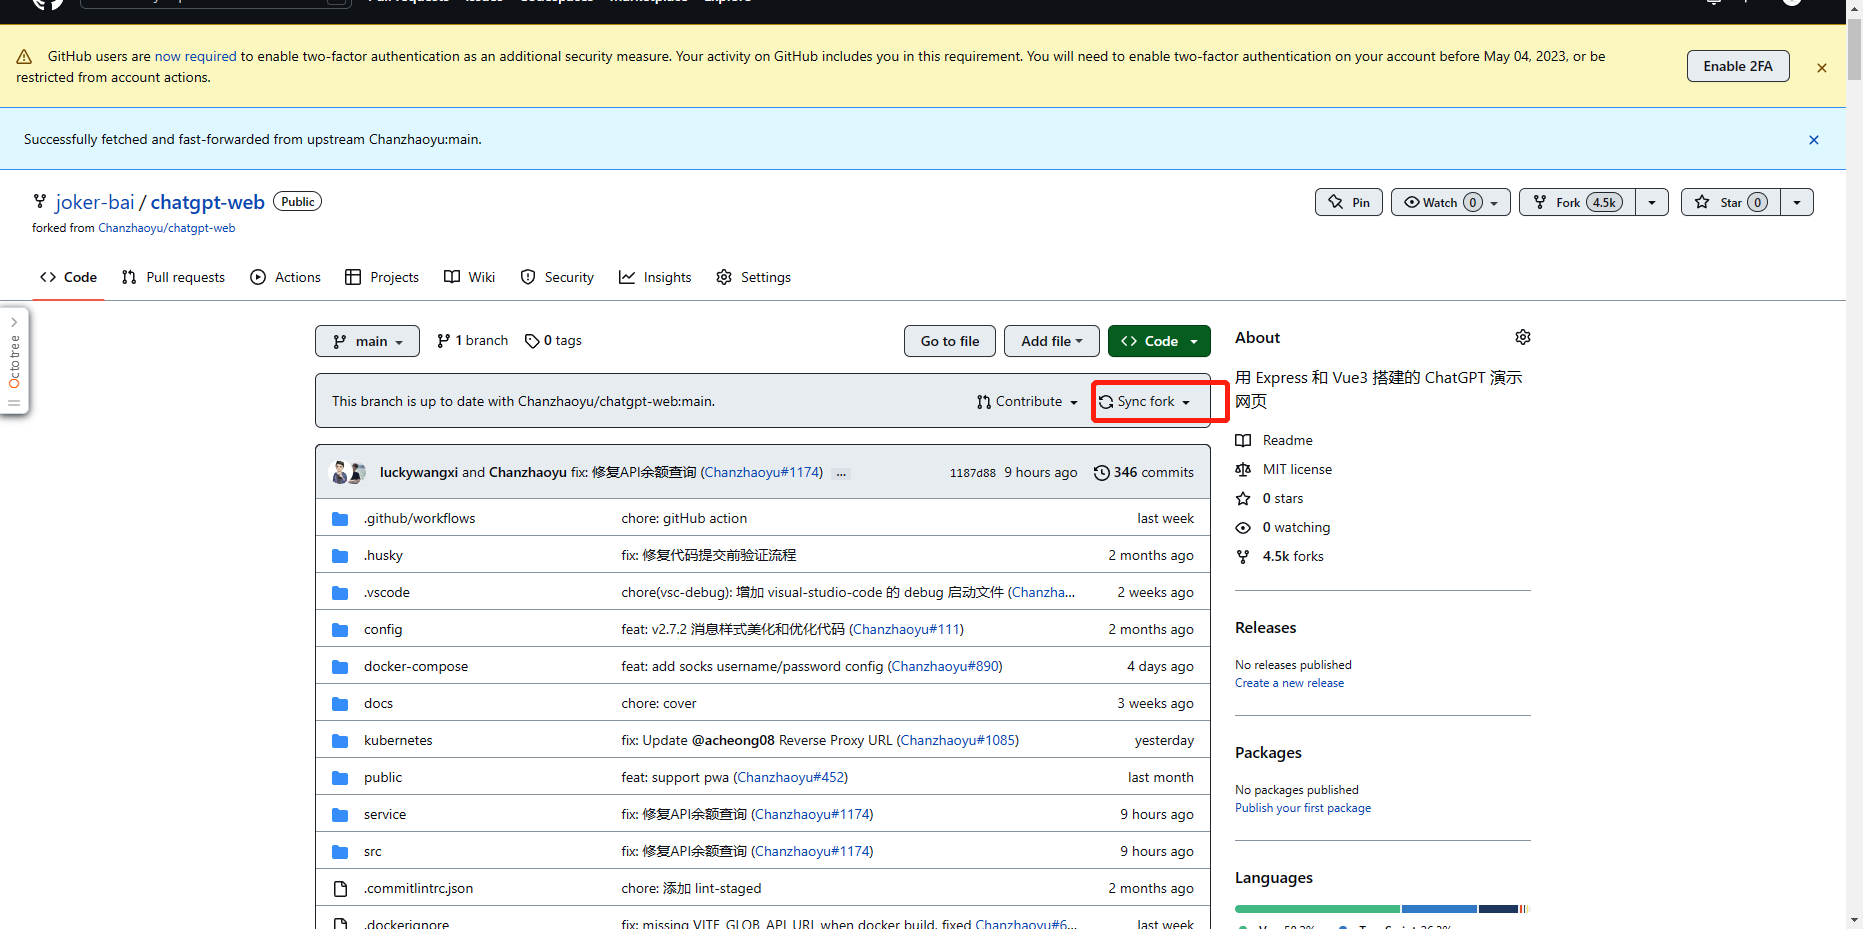Viewport: 1863px width, 929px height.
Task: Open the .commitlintrc.json file
Action: (x=418, y=888)
